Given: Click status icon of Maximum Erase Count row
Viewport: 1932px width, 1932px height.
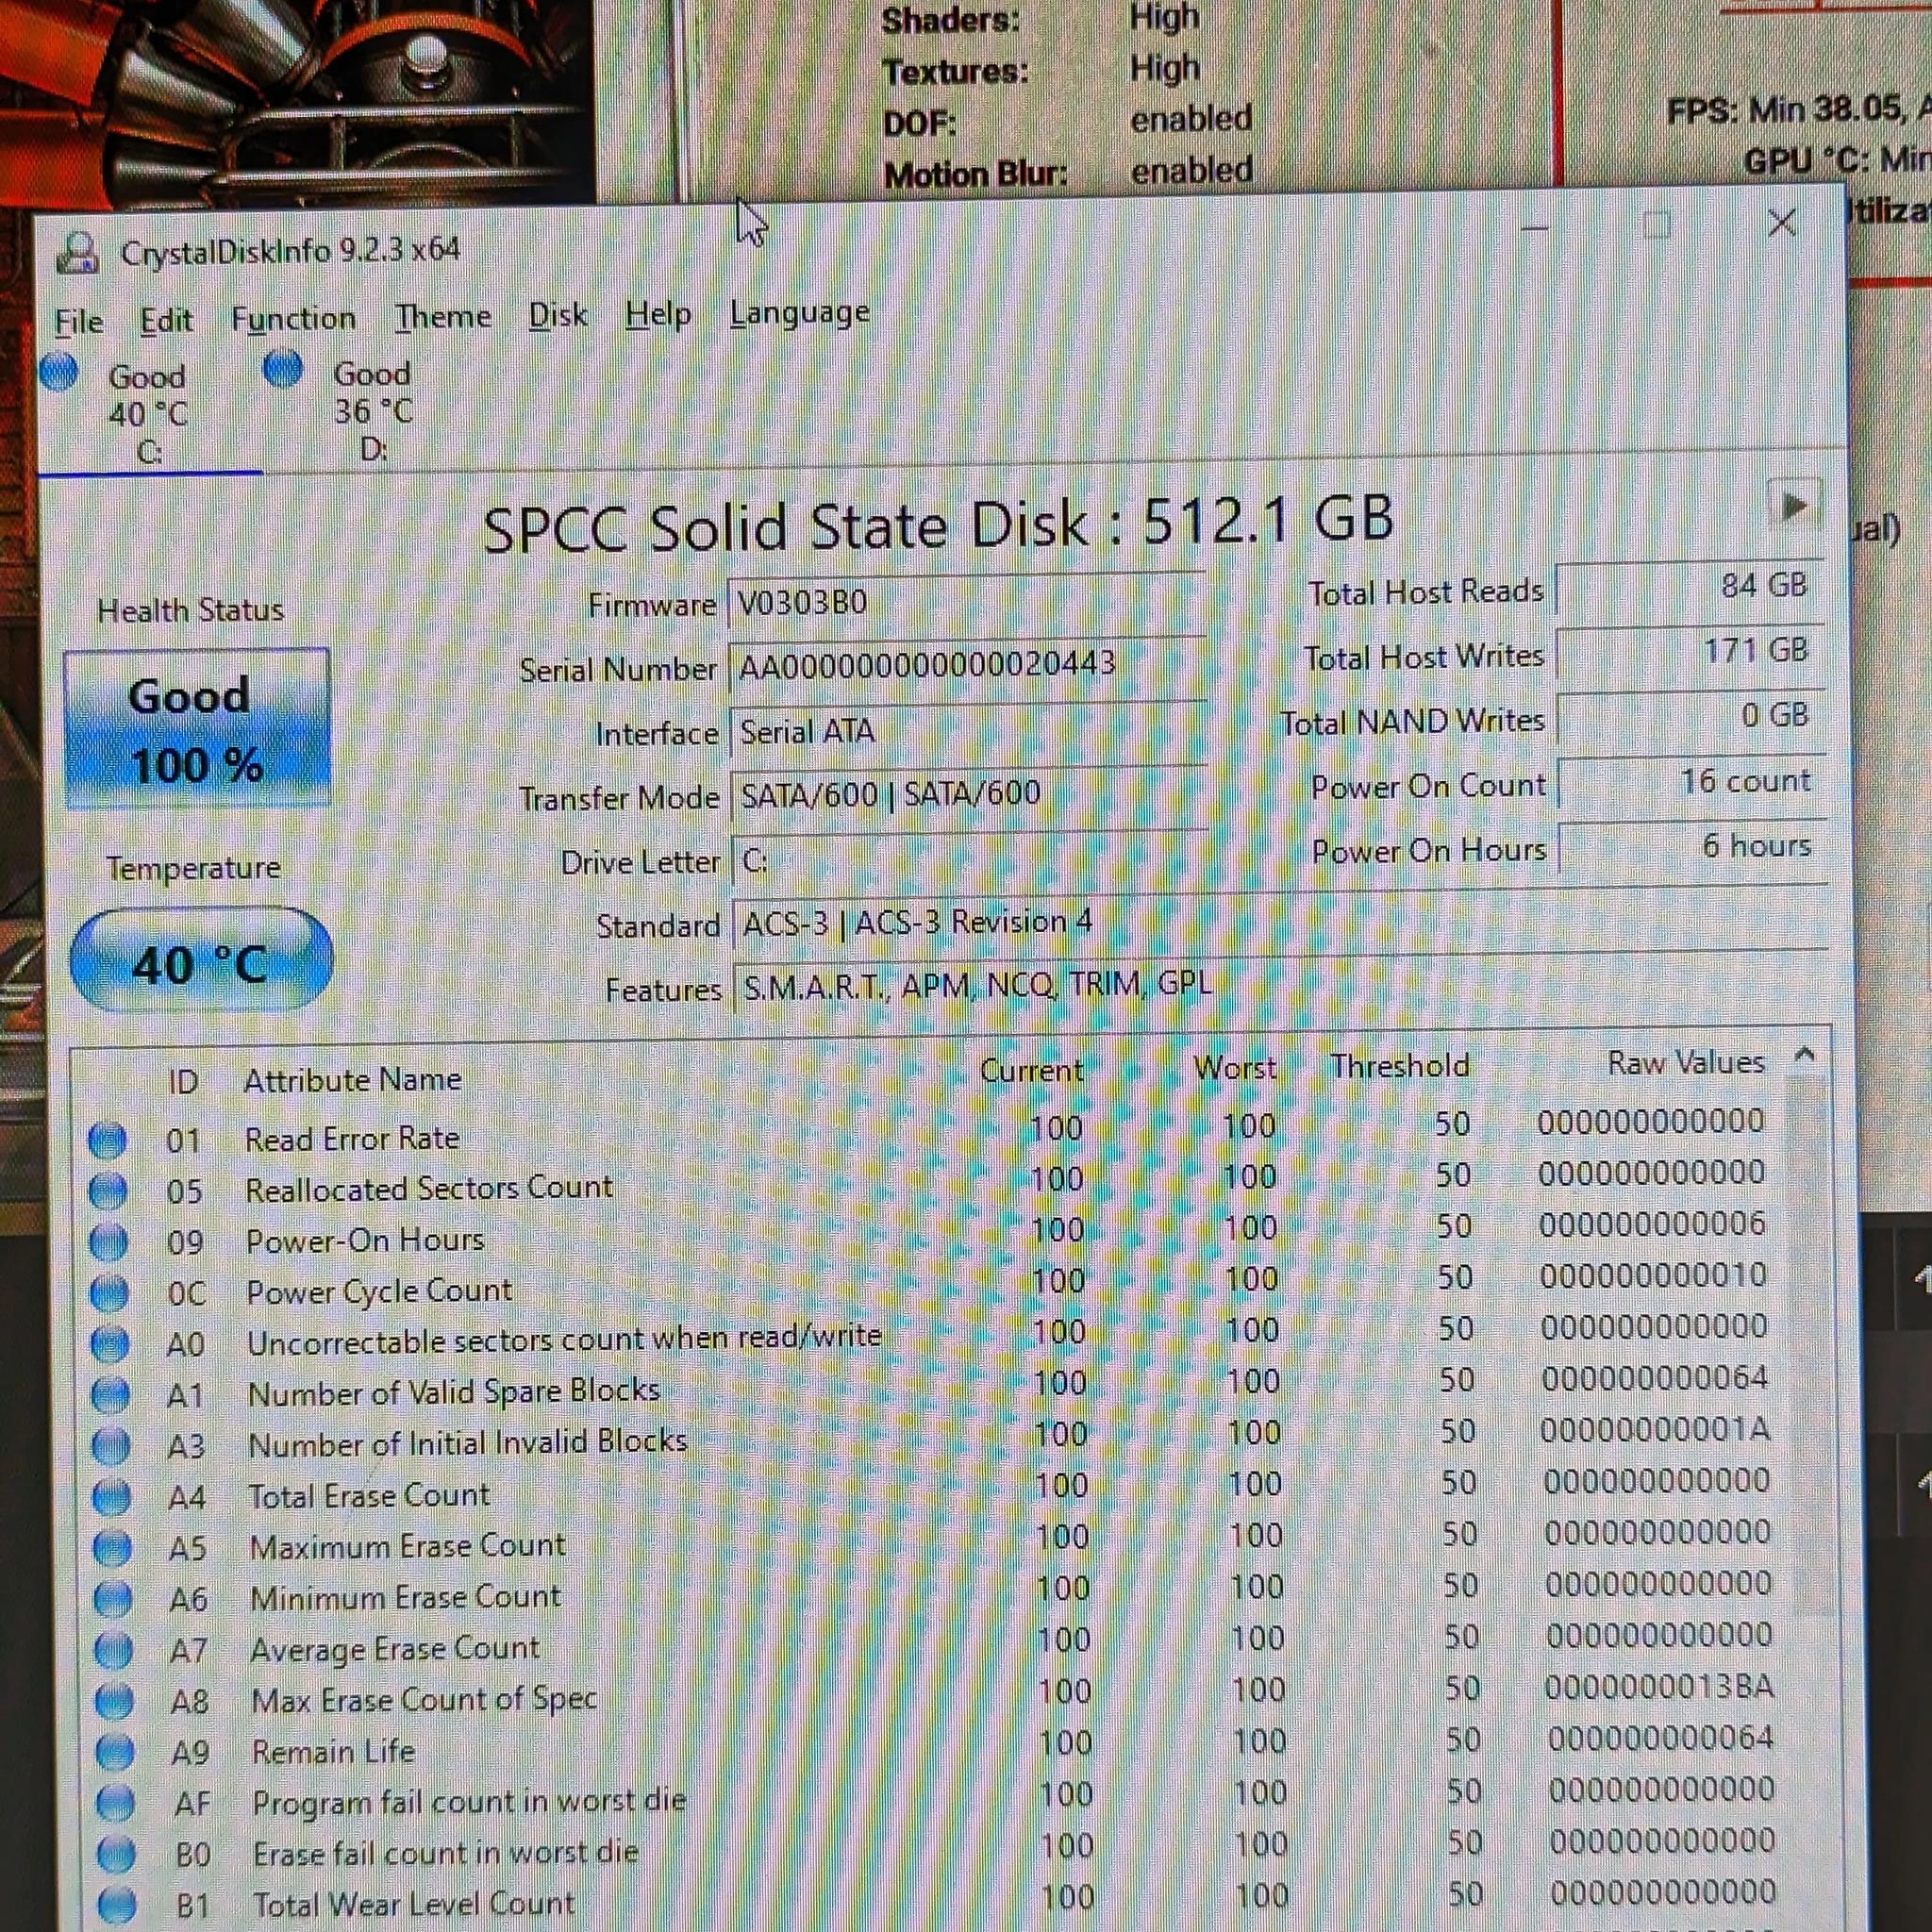Looking at the screenshot, I should coord(112,1548).
